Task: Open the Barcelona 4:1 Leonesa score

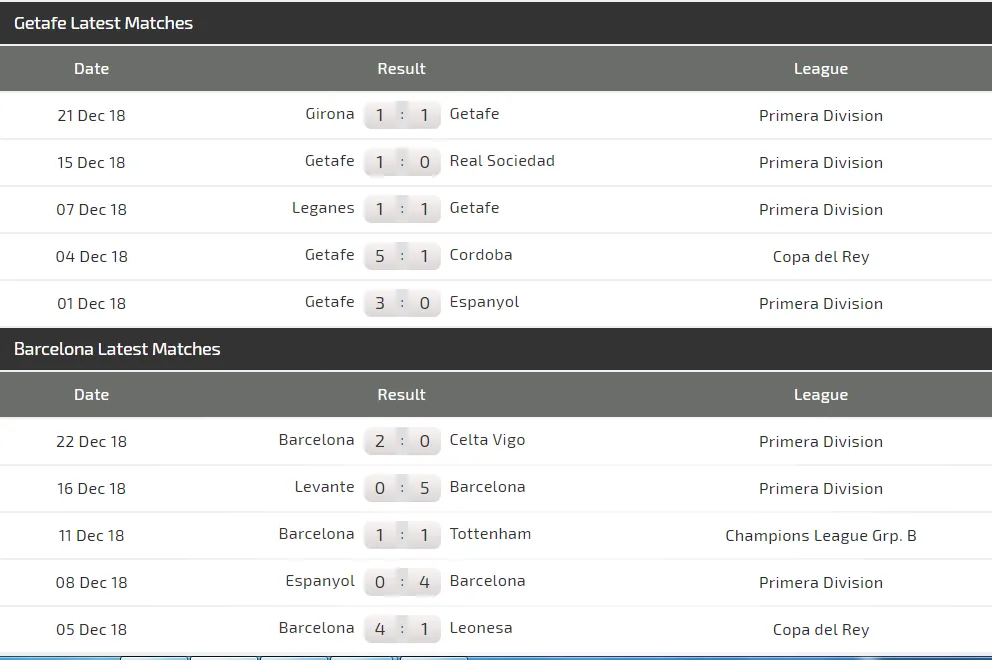Action: coord(402,629)
